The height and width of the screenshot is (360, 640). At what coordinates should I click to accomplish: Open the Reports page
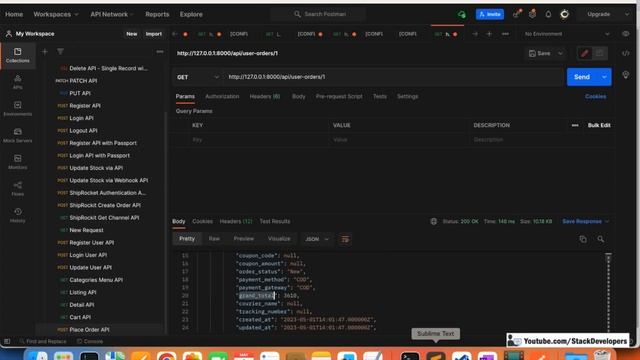click(157, 14)
